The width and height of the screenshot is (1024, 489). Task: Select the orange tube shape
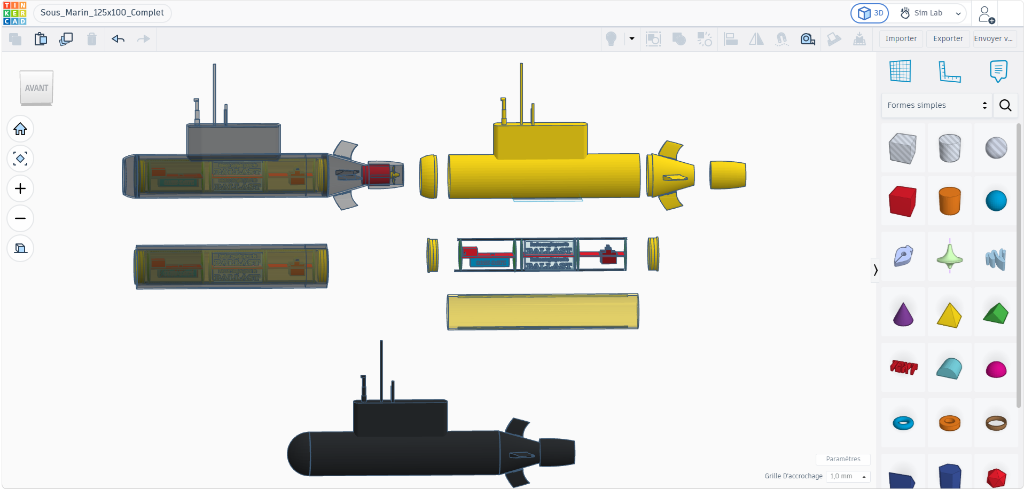[x=951, y=422]
